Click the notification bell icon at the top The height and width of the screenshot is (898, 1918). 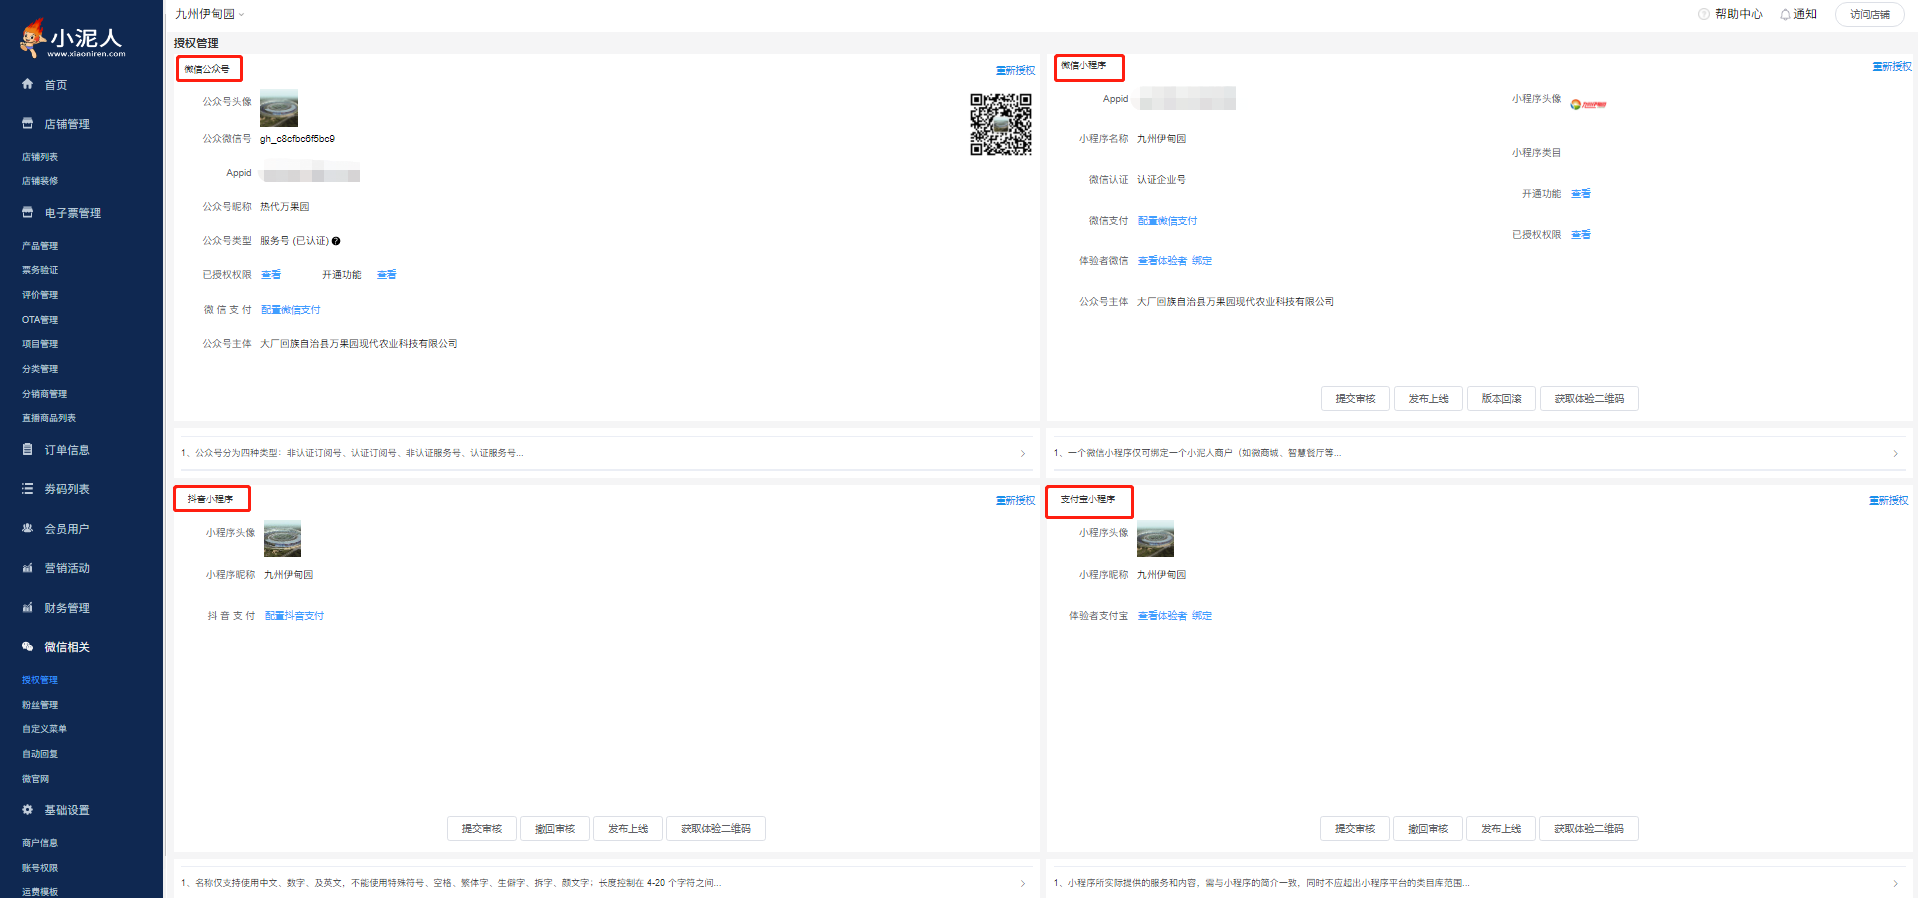tap(1785, 15)
